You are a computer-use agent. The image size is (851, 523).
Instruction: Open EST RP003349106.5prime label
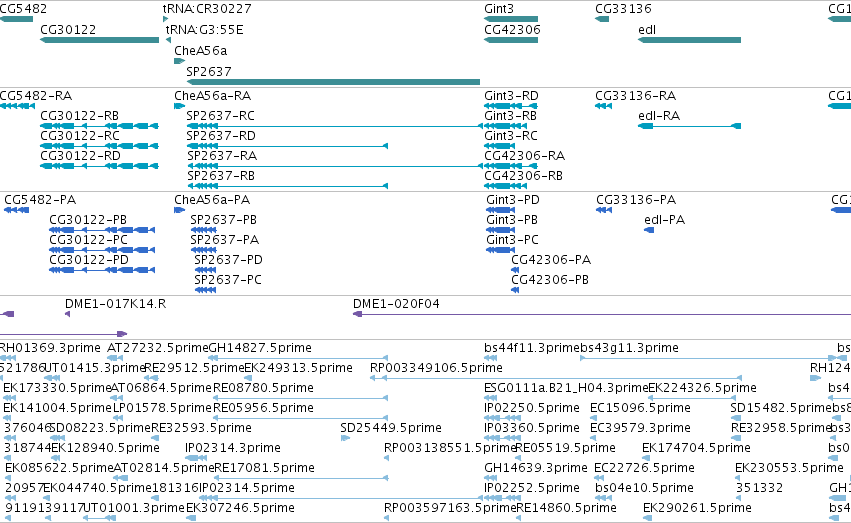tap(436, 368)
